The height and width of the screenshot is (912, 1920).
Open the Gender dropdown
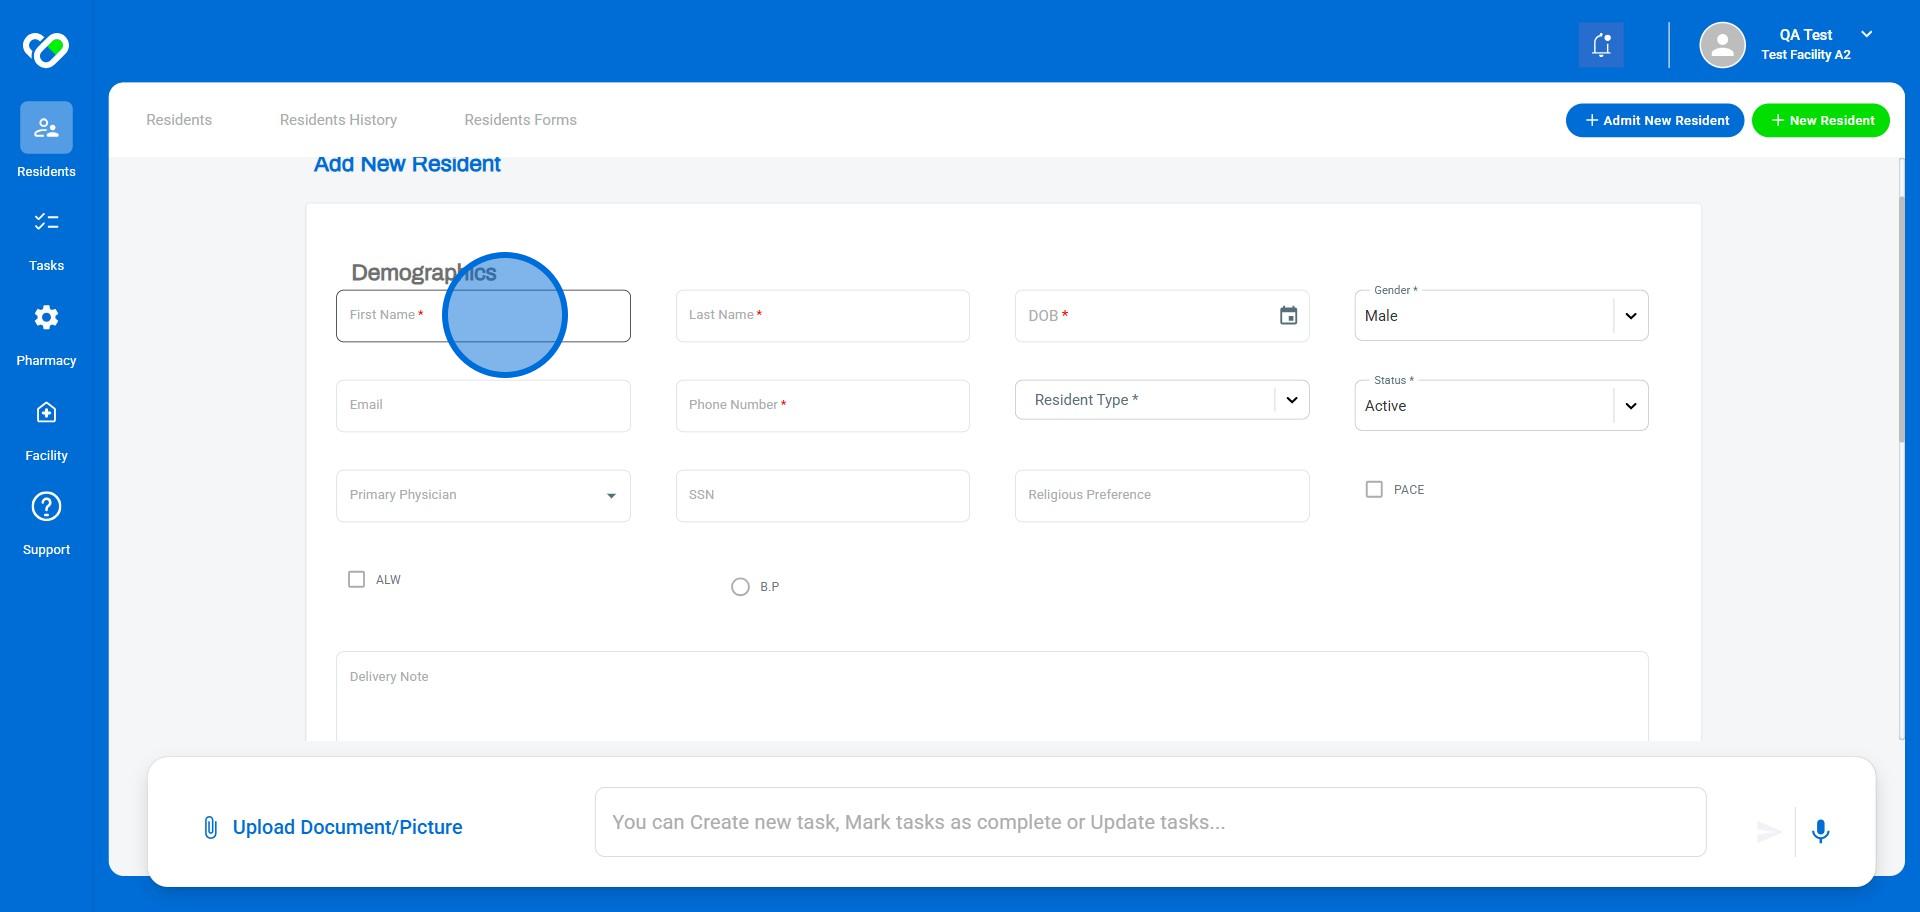(x=1501, y=316)
